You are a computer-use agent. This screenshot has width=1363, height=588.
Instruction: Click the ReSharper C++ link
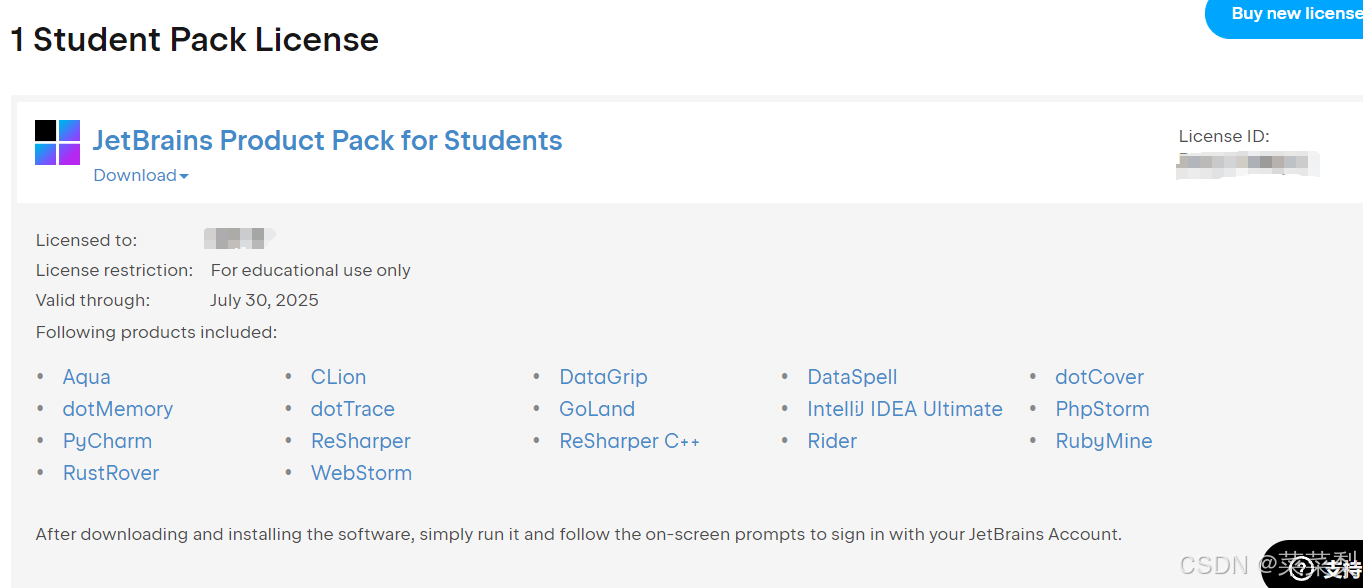(x=630, y=441)
